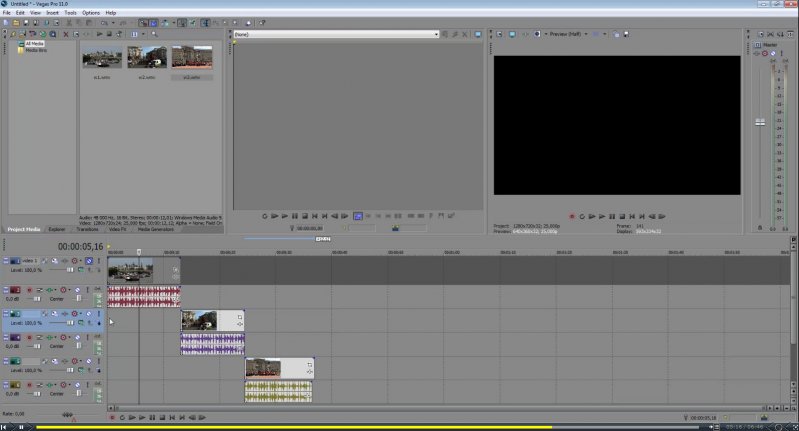This screenshot has width=799, height=431.
Task: Select the Transitions tab
Action: pyautogui.click(x=87, y=229)
